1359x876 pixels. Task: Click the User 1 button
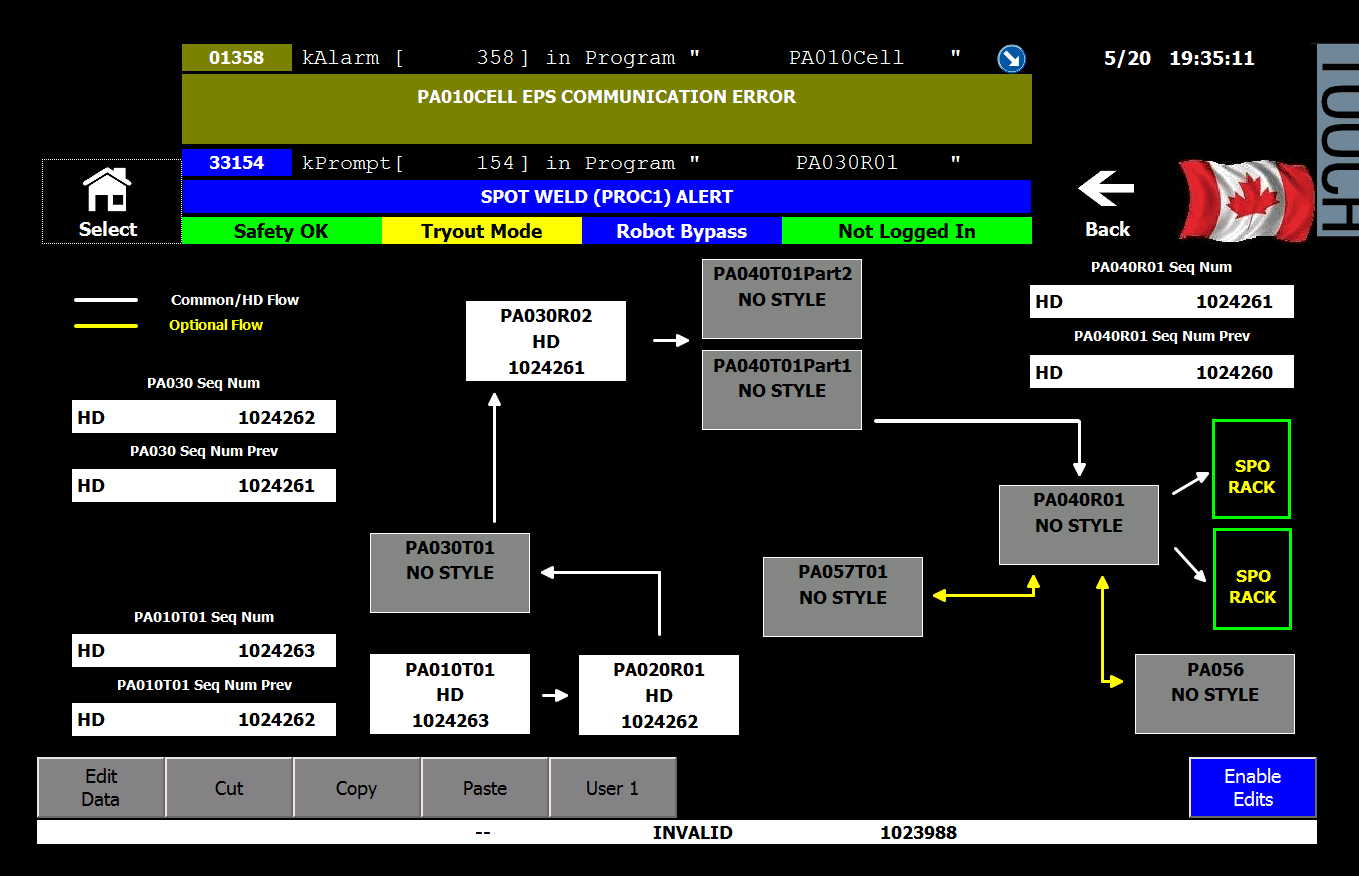[x=612, y=788]
